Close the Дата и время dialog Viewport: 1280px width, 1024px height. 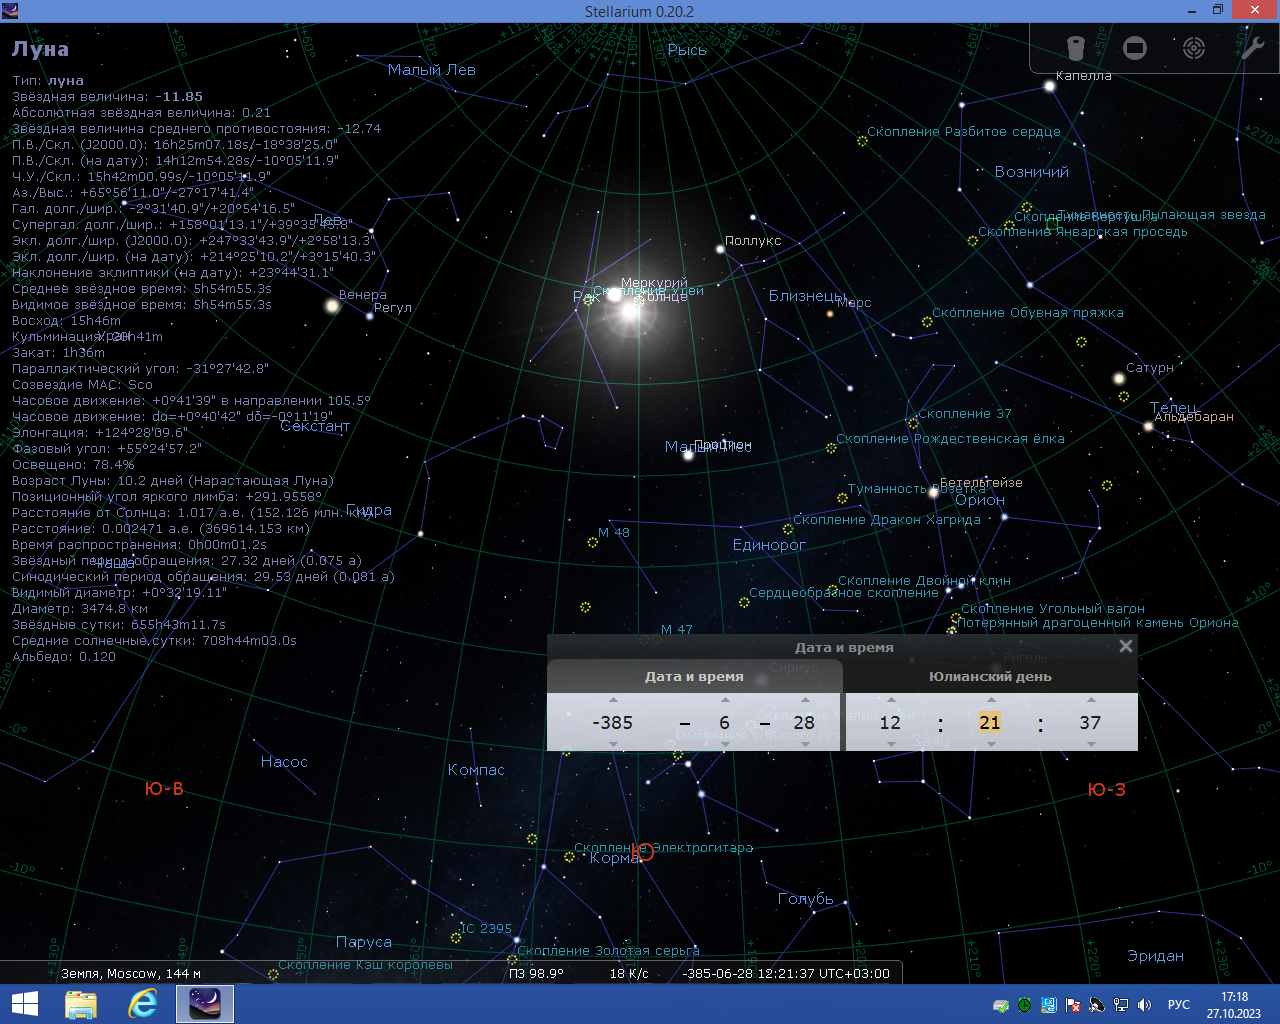coord(1126,646)
